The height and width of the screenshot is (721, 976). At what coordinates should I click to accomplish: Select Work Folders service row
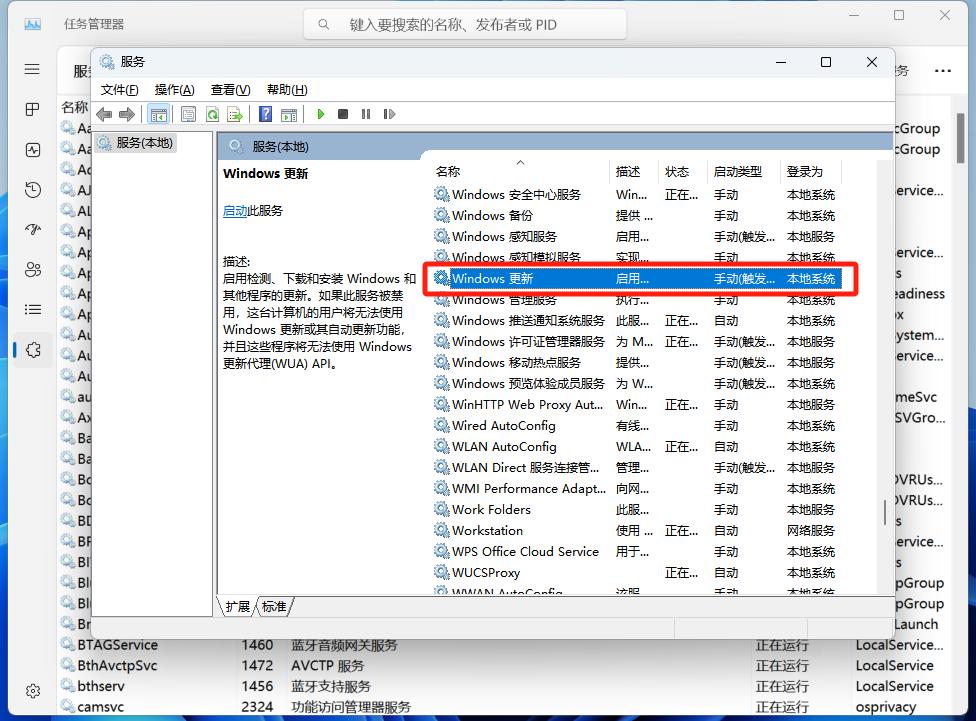[x=636, y=509]
